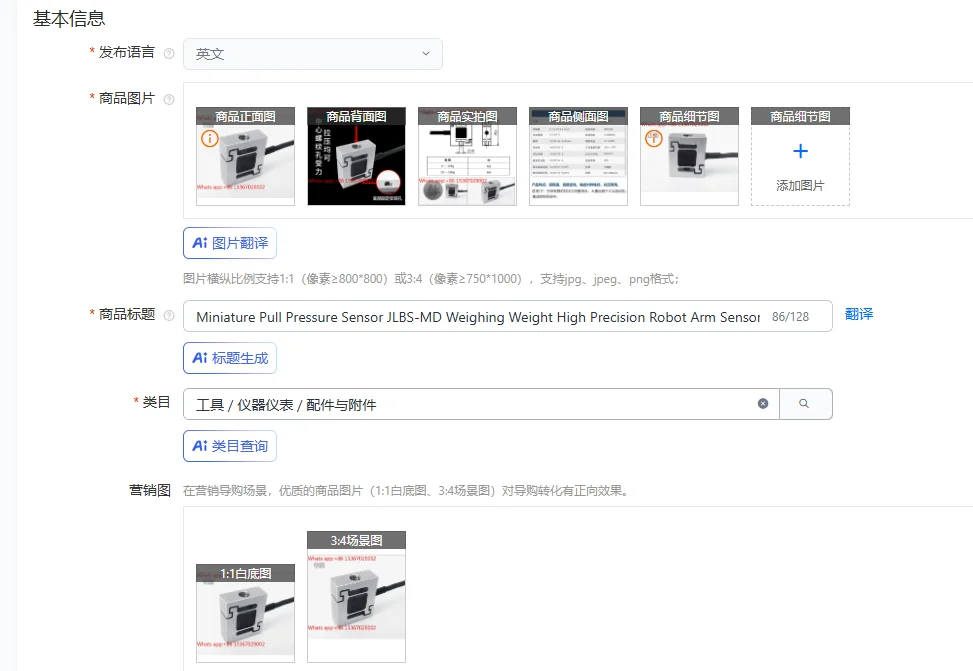Viewport: 973px width, 671px height.
Task: Click the AI 标题生成 button
Action: pyautogui.click(x=230, y=358)
